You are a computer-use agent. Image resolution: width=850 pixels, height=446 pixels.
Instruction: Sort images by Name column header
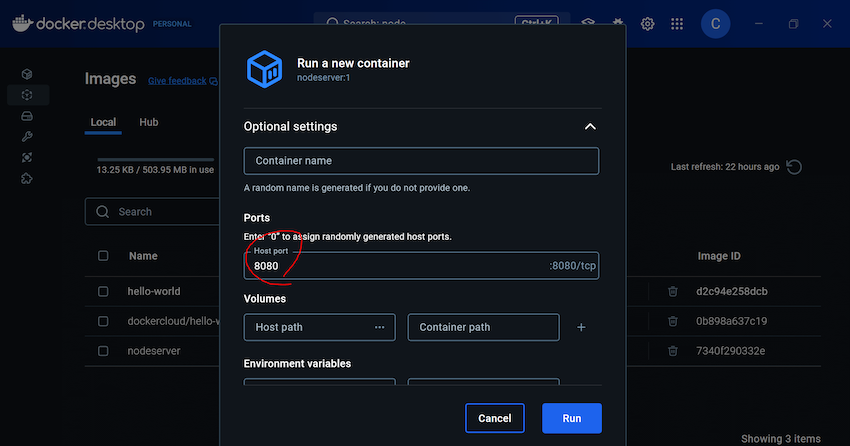tap(143, 256)
